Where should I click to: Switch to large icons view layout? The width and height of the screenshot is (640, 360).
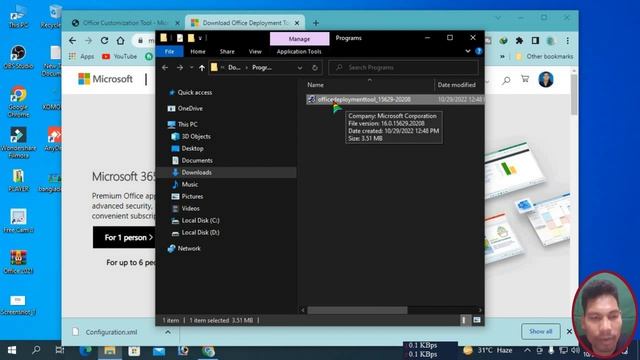tap(477, 320)
